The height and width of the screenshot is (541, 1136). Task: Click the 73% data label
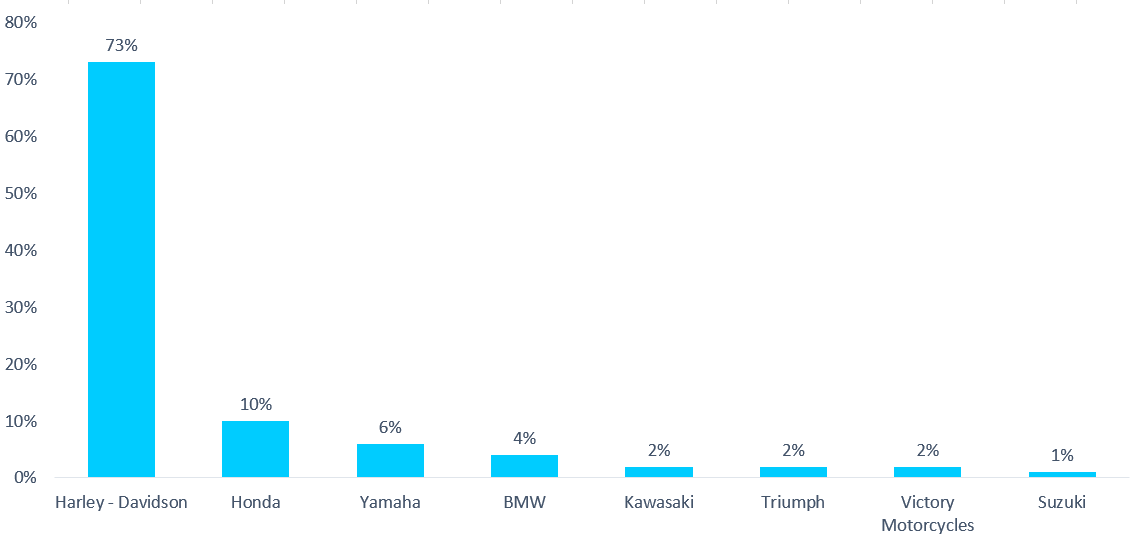click(121, 45)
